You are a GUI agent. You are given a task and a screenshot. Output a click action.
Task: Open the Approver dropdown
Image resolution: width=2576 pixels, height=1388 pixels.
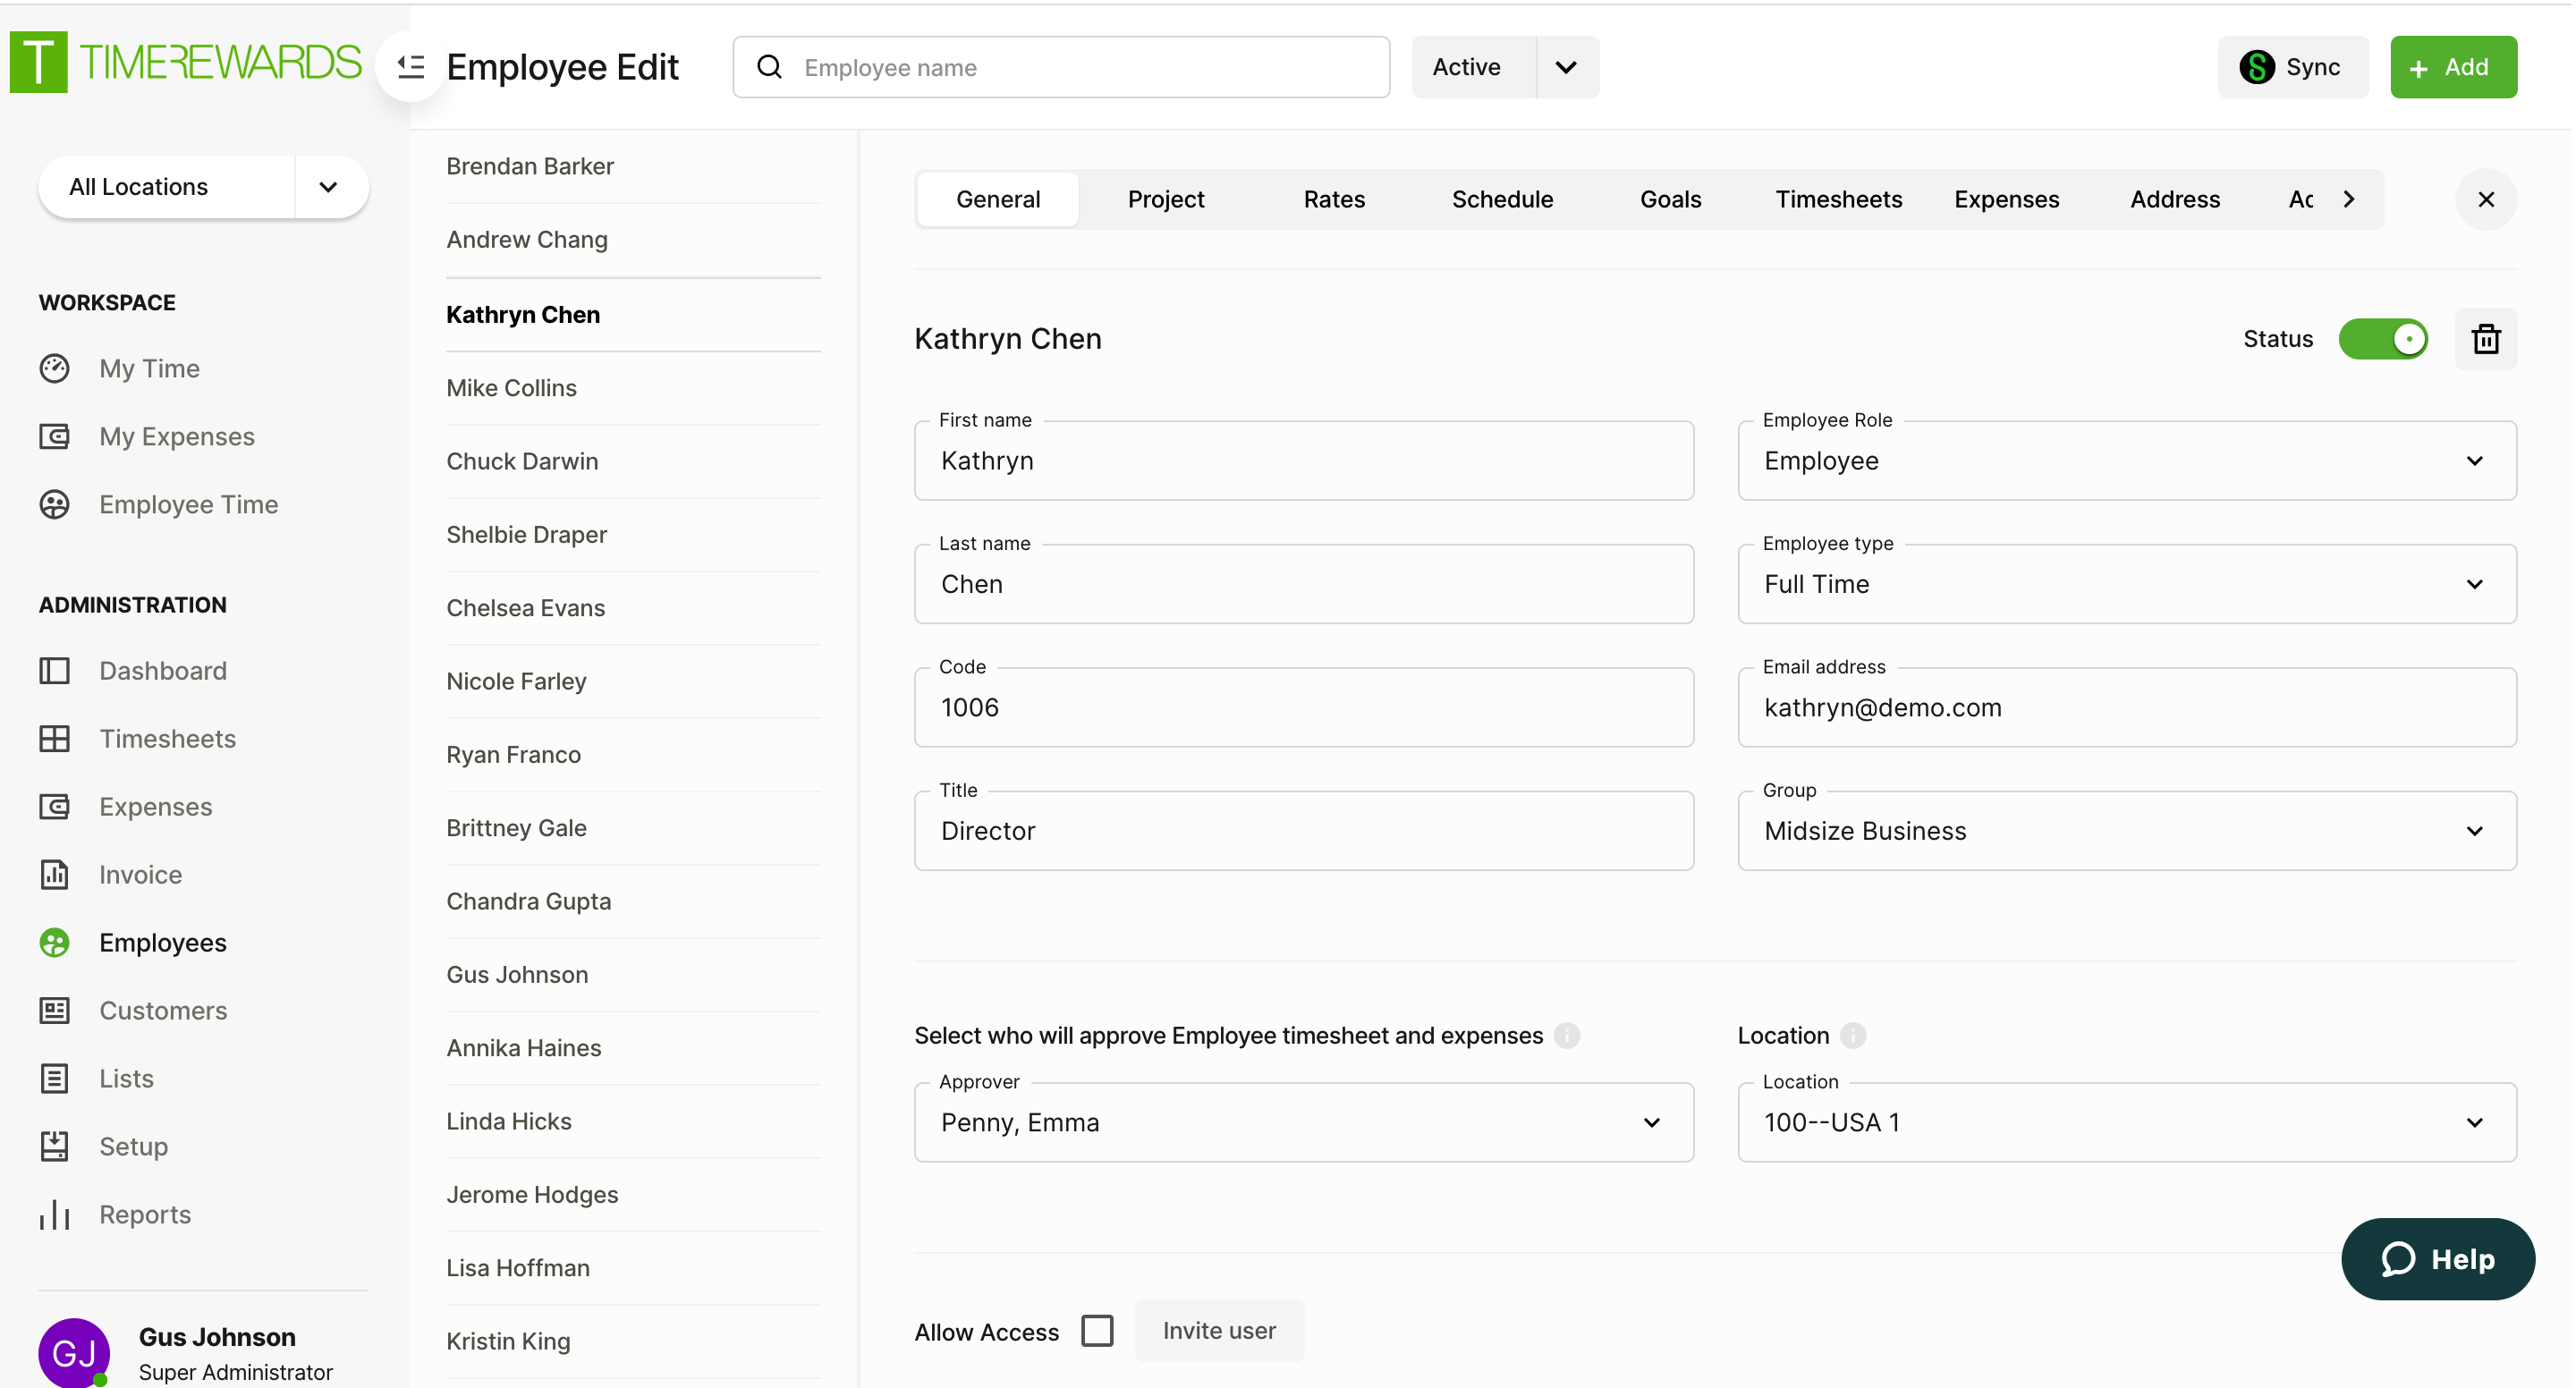point(1303,1122)
